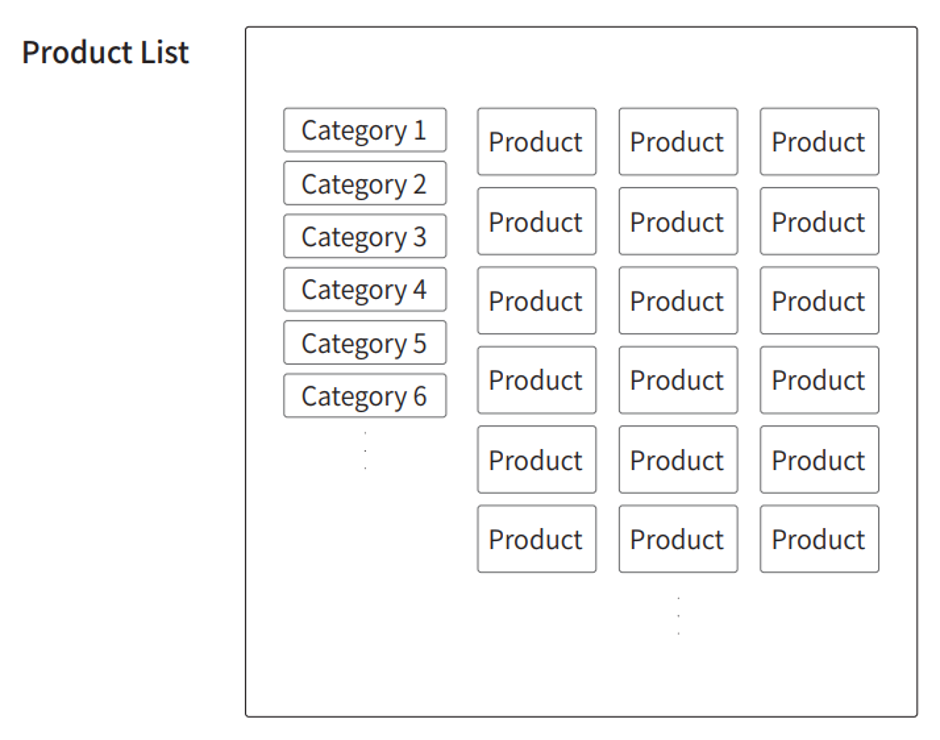
Task: Open the bottom-left Product tile
Action: click(x=537, y=539)
